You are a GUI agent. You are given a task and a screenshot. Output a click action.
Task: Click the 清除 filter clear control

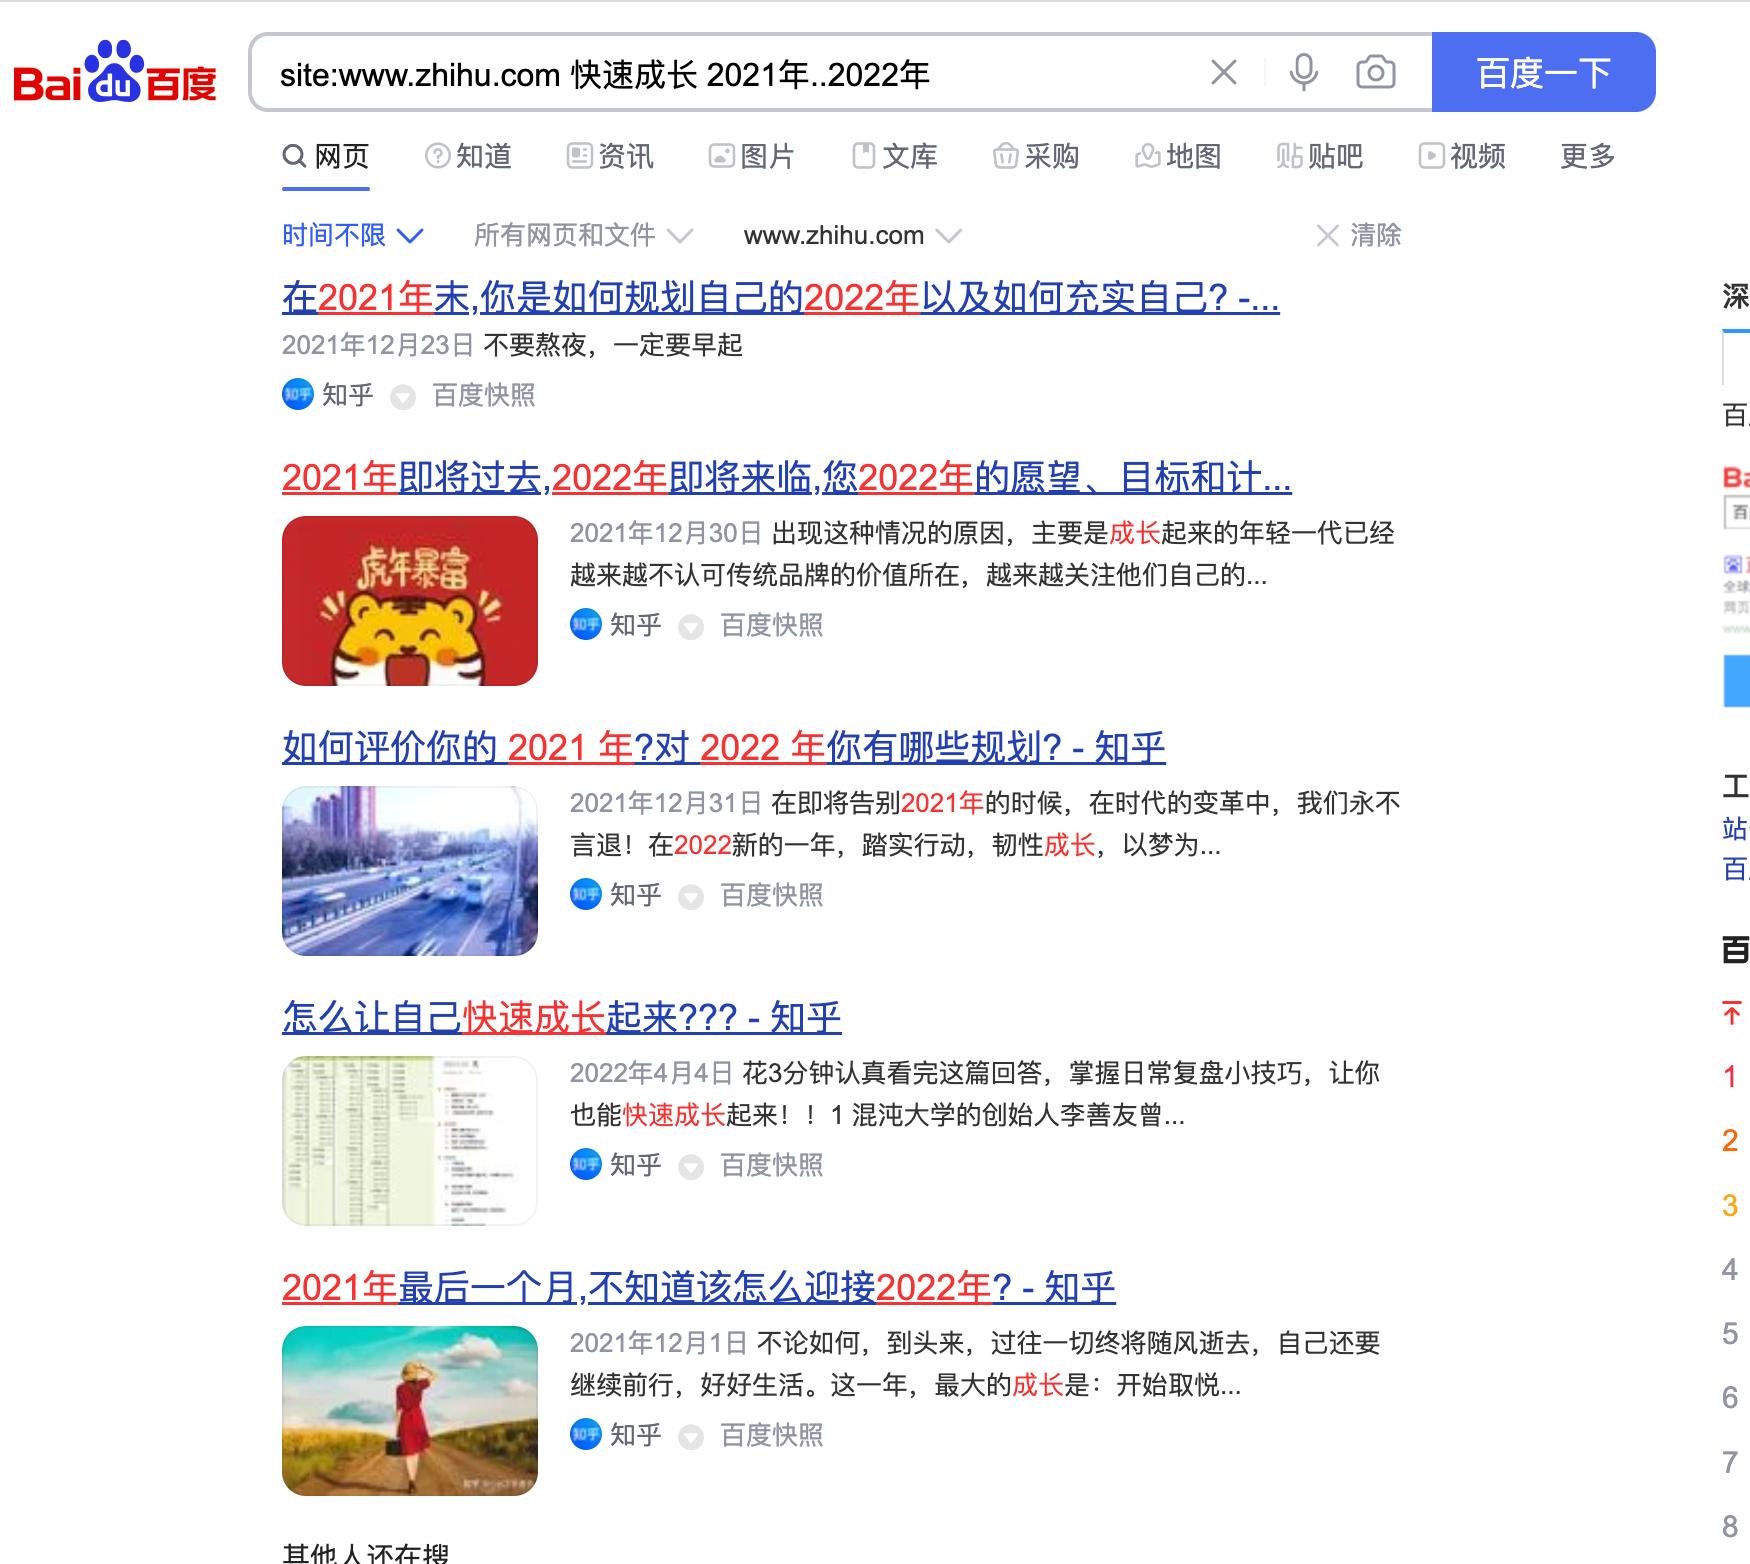coord(1362,235)
